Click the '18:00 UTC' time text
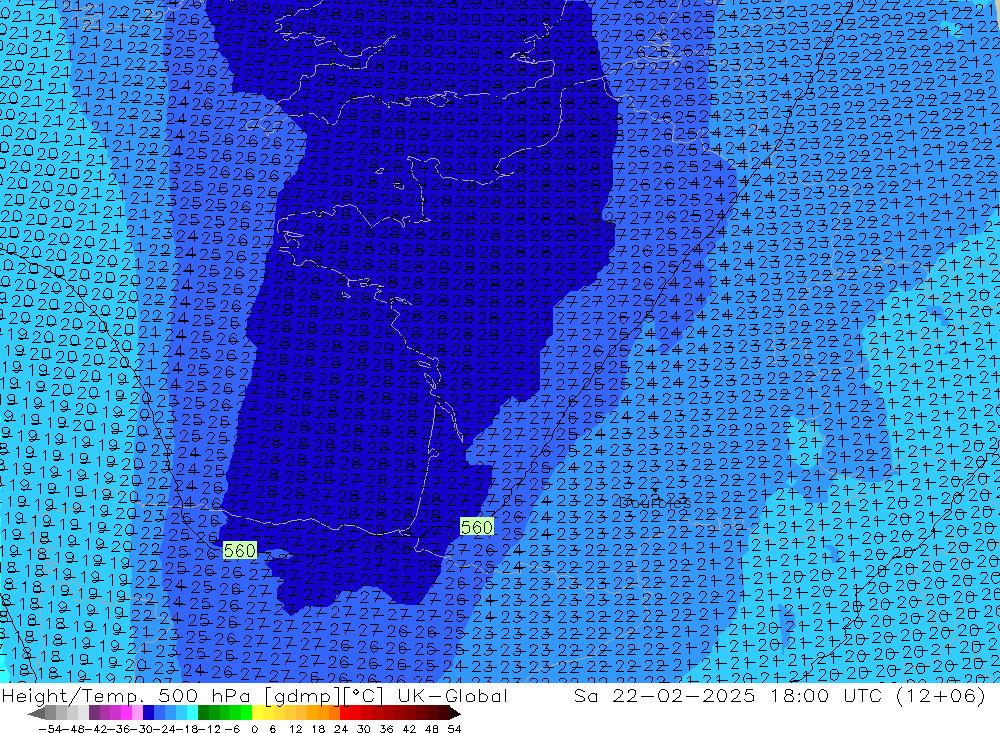 click(x=828, y=696)
